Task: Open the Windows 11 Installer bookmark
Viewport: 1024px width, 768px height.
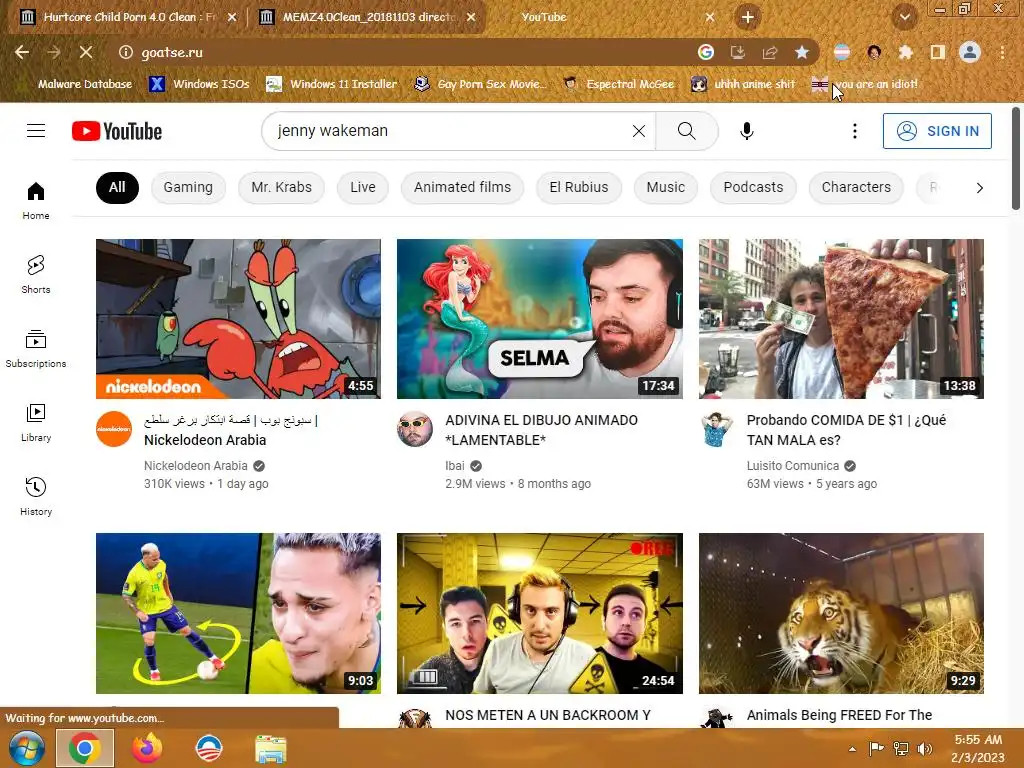Action: (332, 84)
